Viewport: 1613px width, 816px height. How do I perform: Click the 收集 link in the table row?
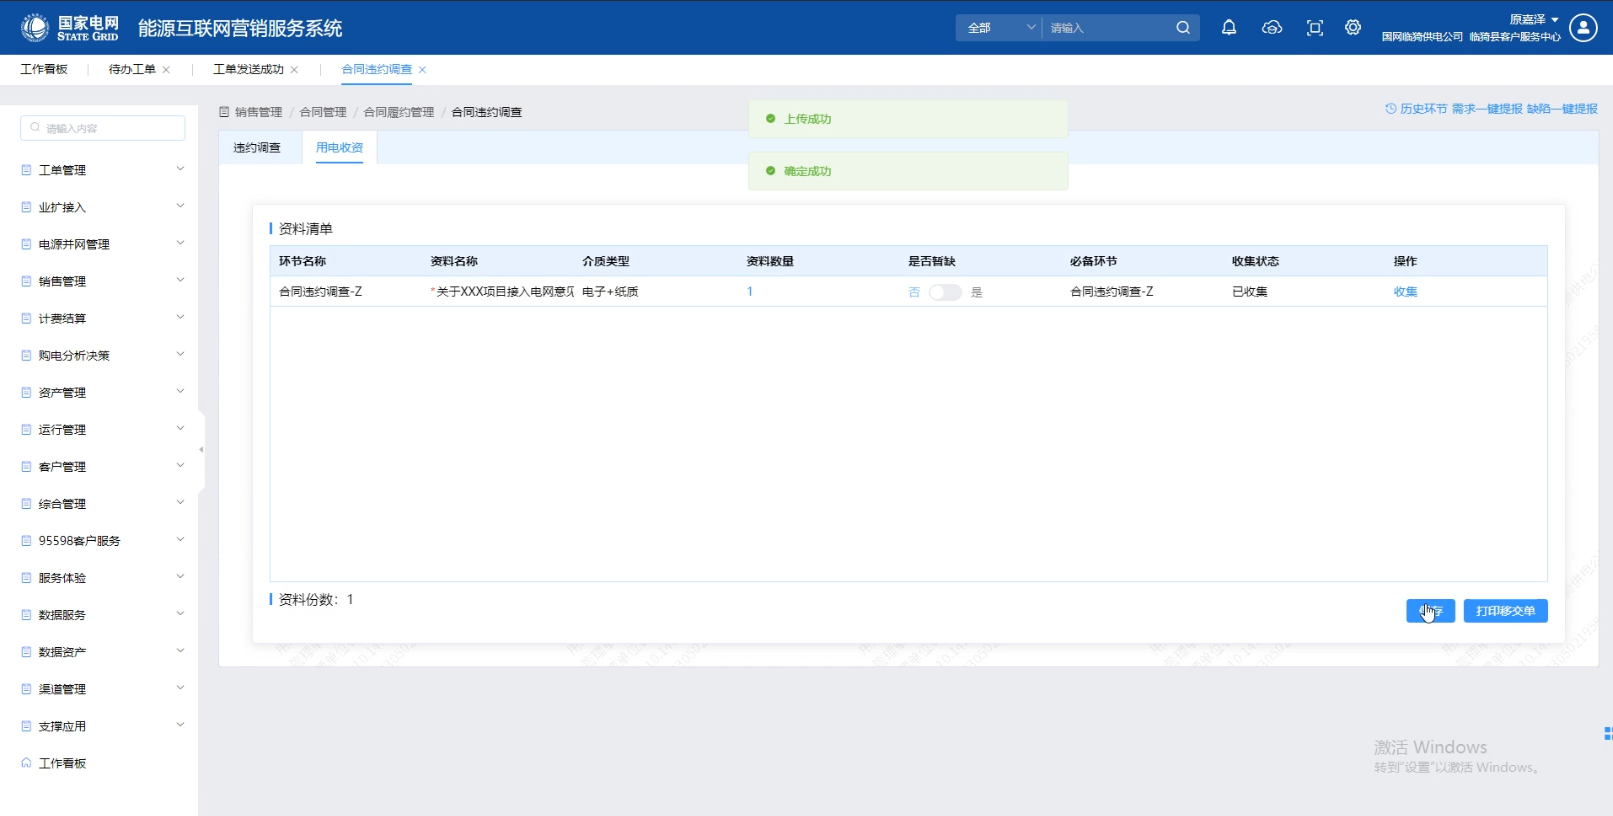(x=1405, y=292)
